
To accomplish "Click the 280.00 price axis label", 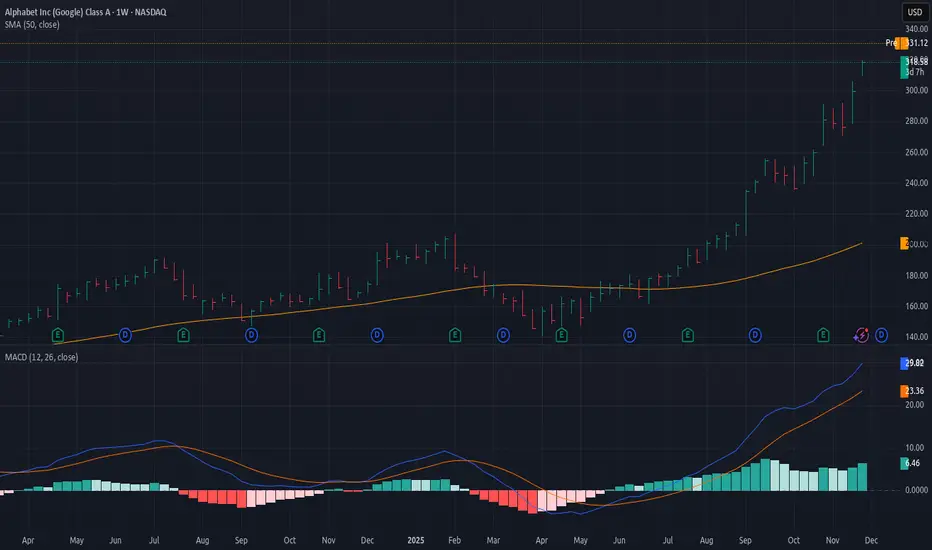I will click(916, 121).
